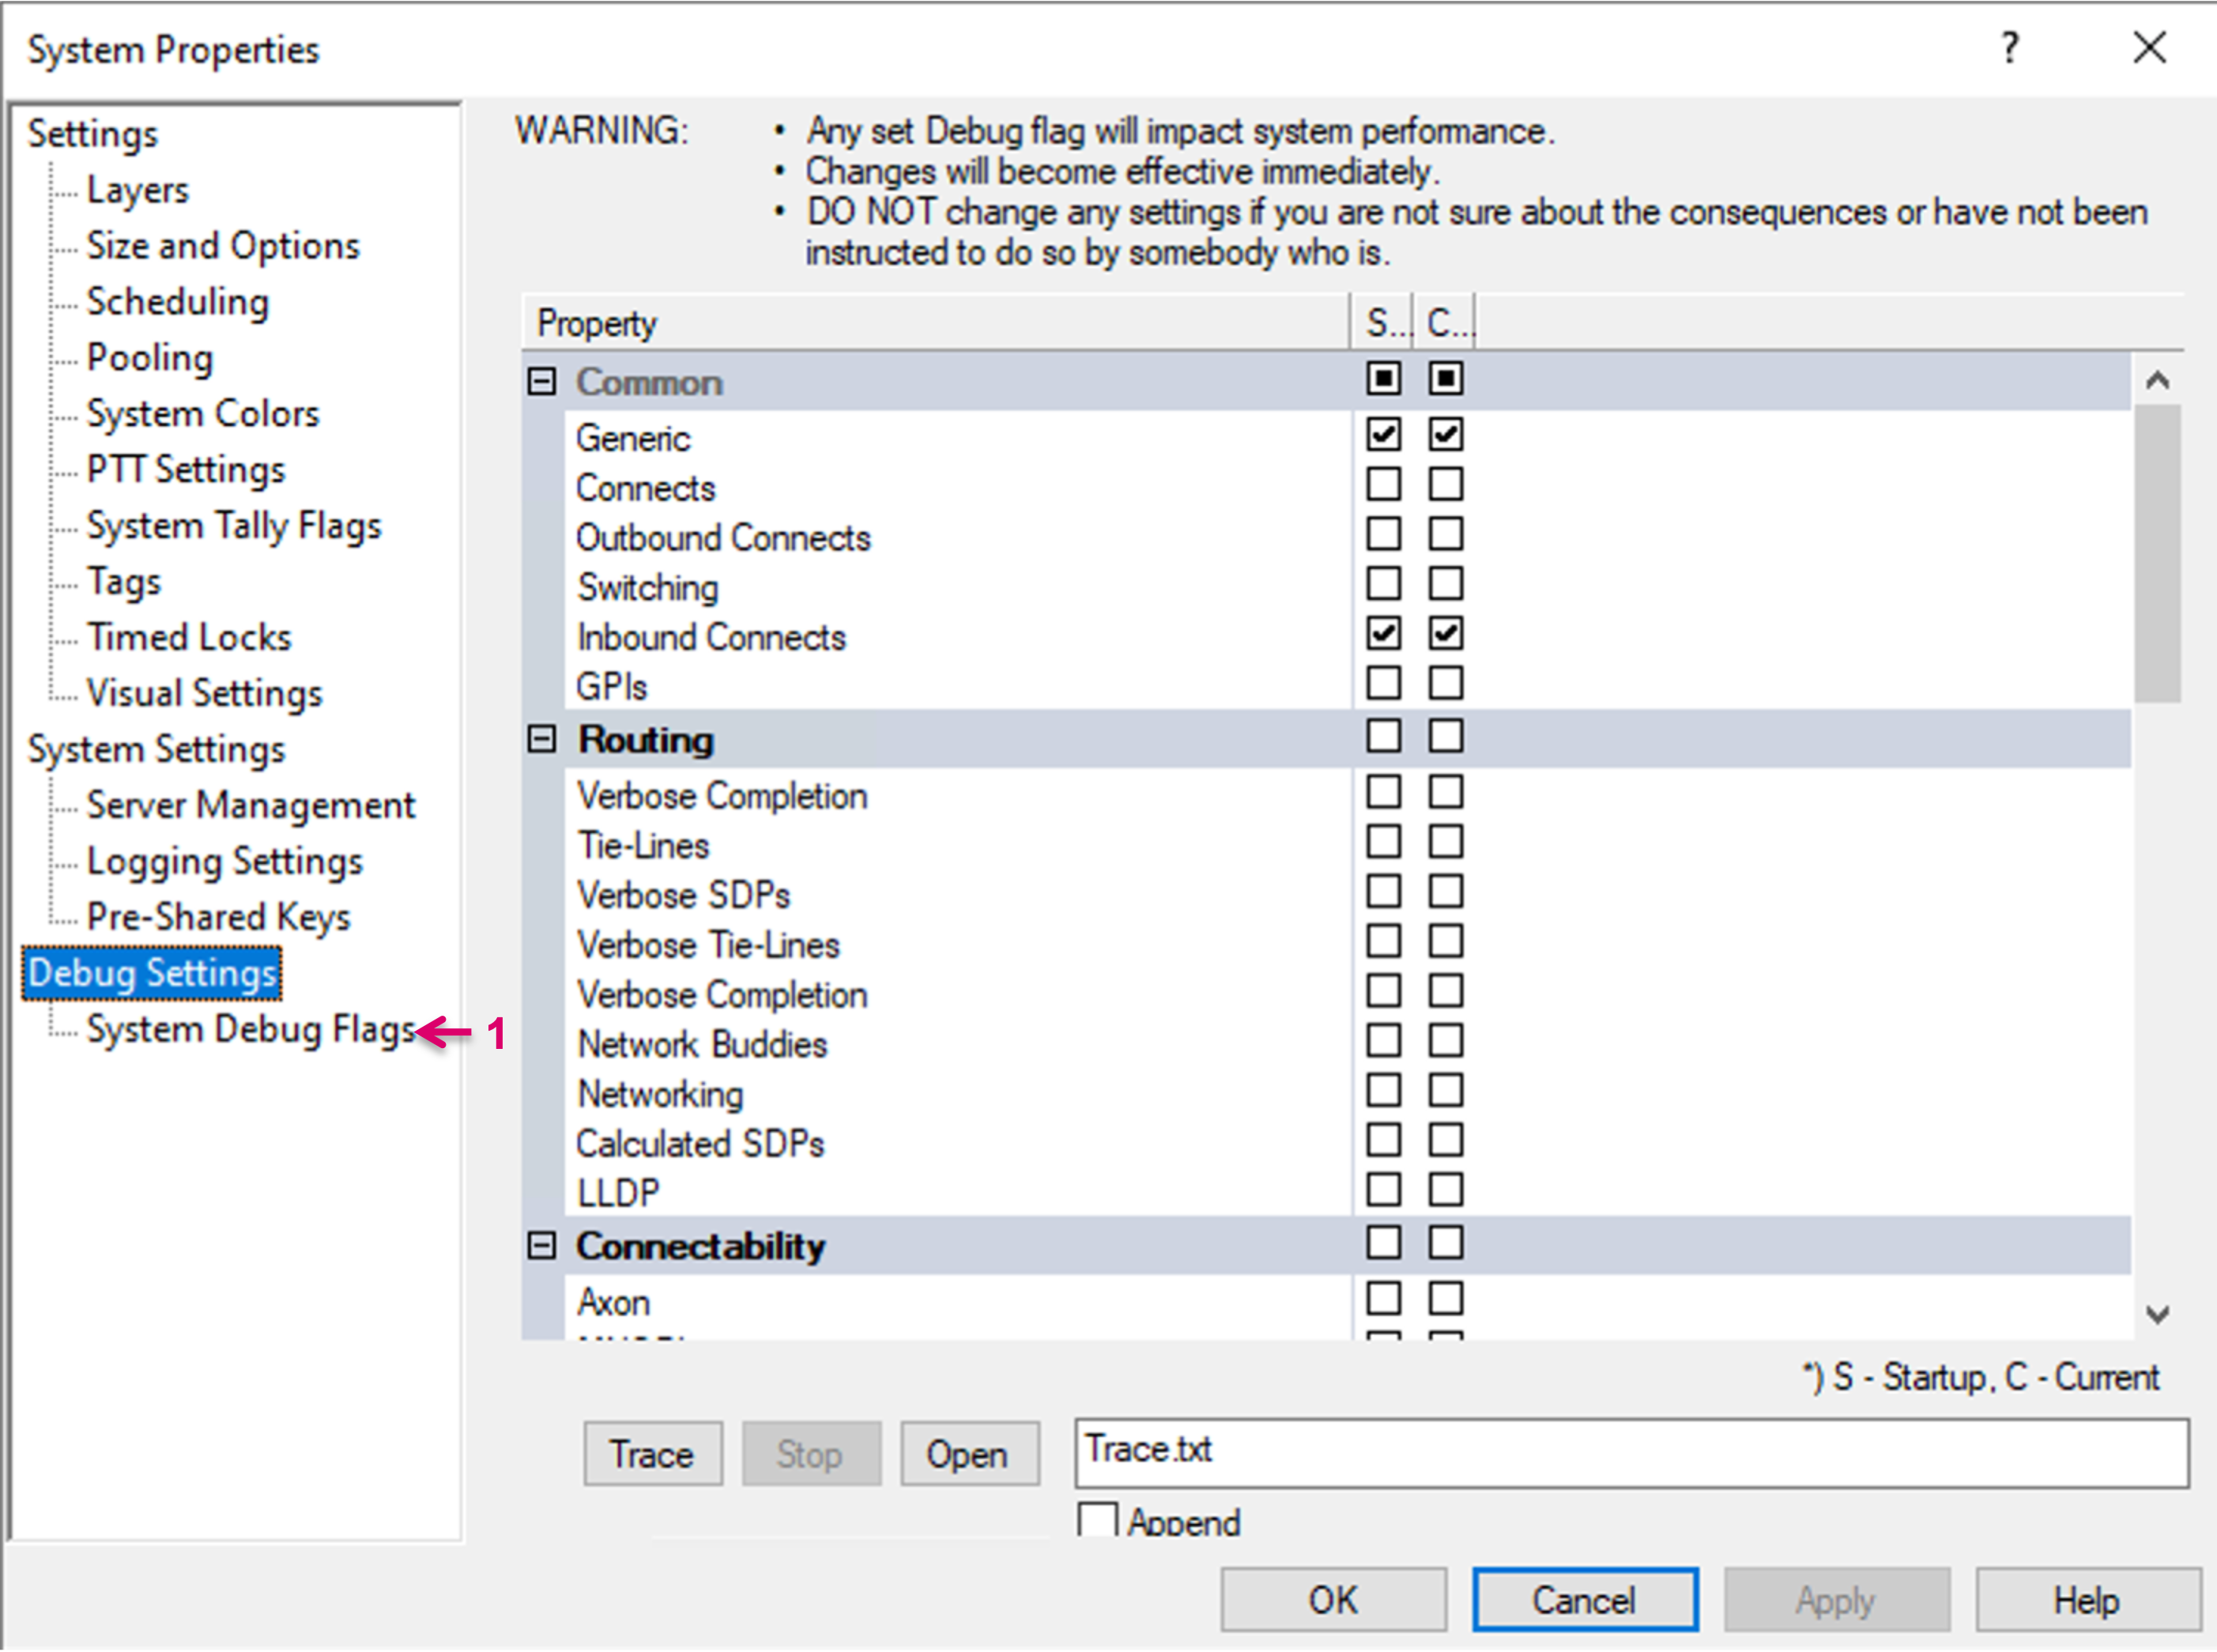The image size is (2217, 1652).
Task: Collapse the Common property group
Action: coord(541,381)
